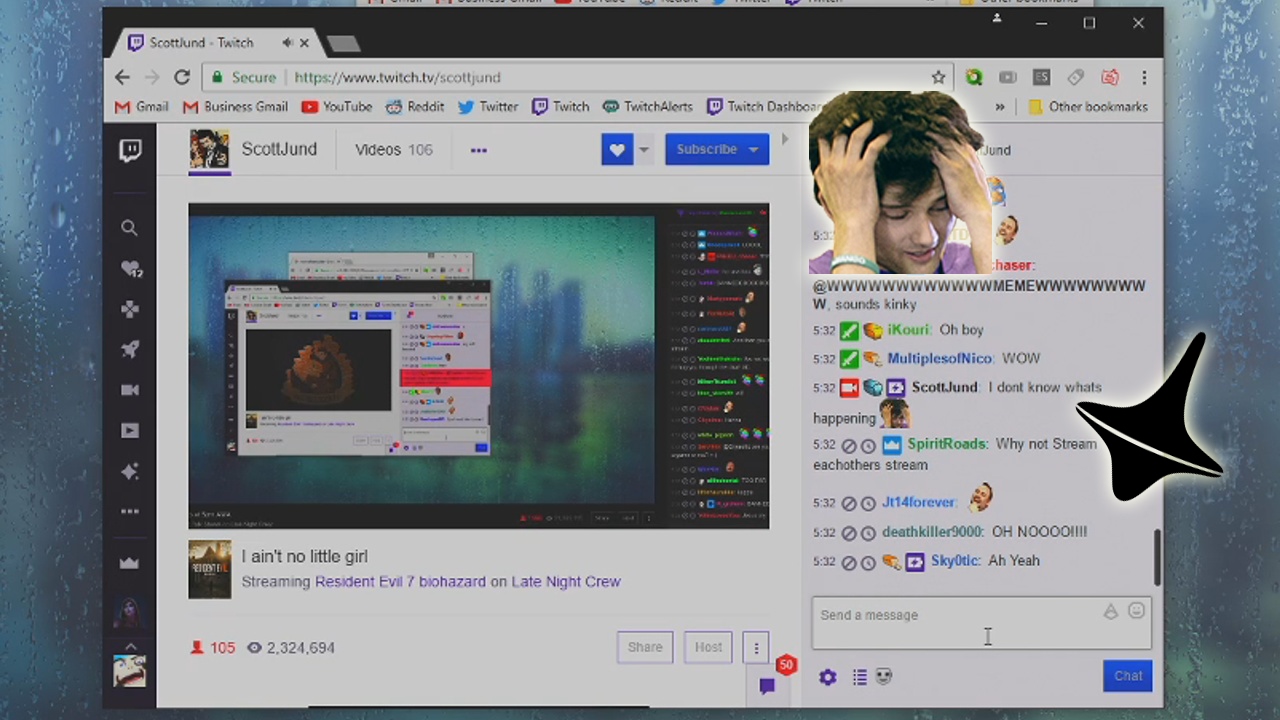Open the Chrome three-dot menu

[1144, 77]
